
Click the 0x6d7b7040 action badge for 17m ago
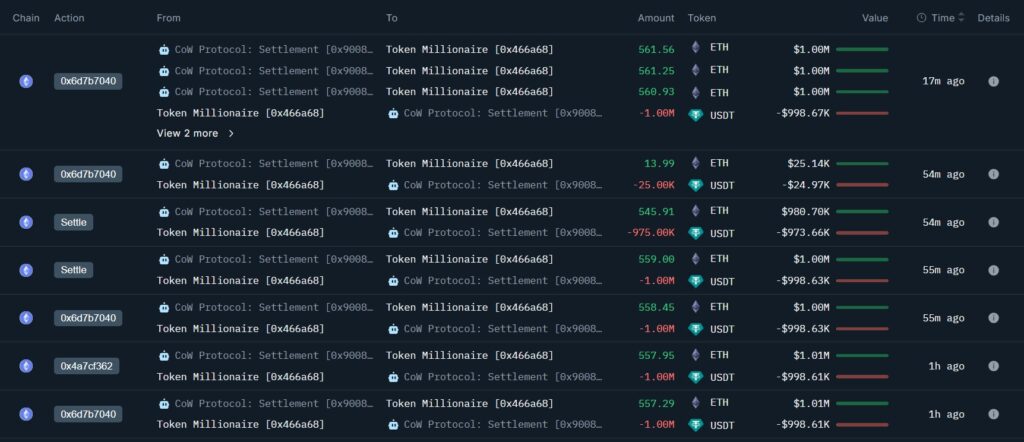click(88, 82)
